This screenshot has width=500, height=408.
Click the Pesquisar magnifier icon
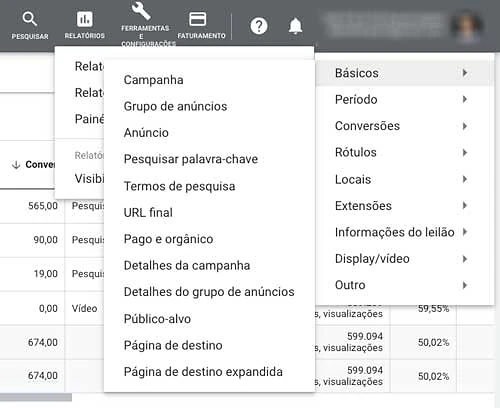30,19
